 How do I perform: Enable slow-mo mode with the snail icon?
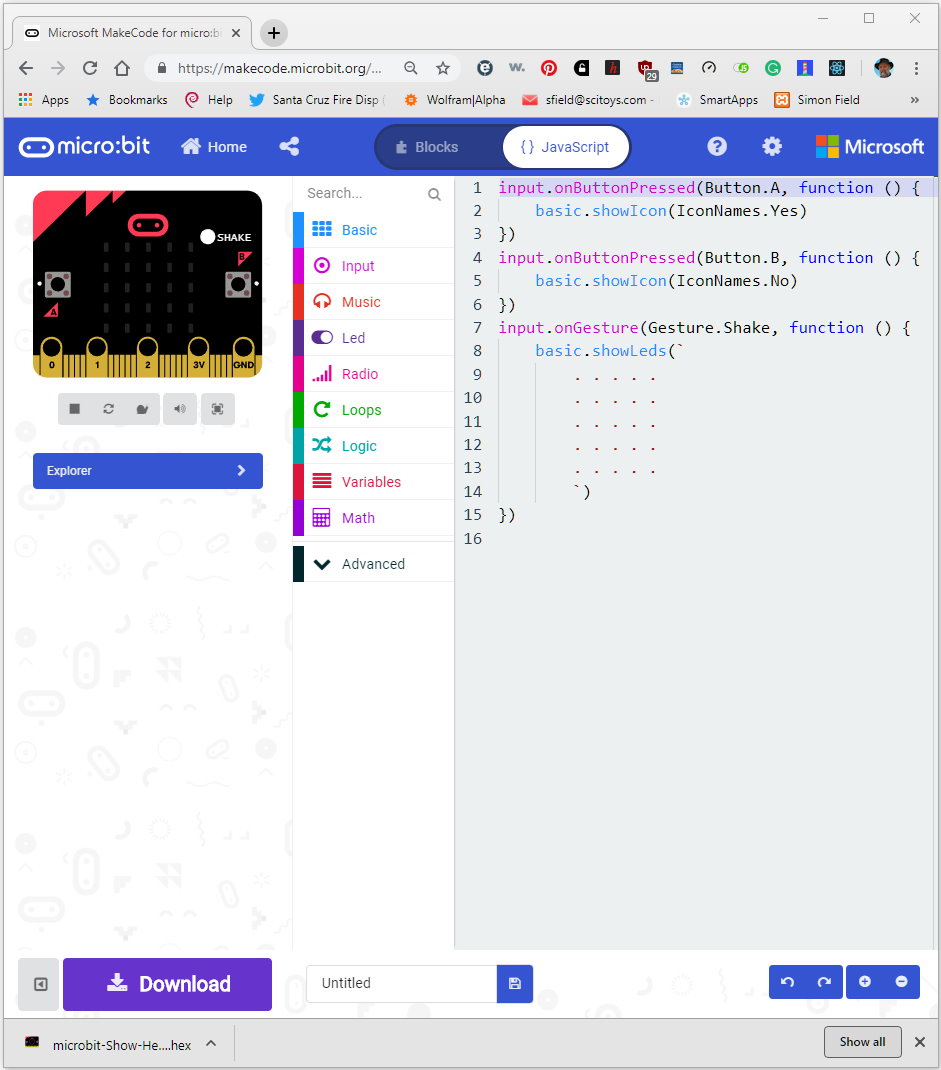click(x=143, y=409)
